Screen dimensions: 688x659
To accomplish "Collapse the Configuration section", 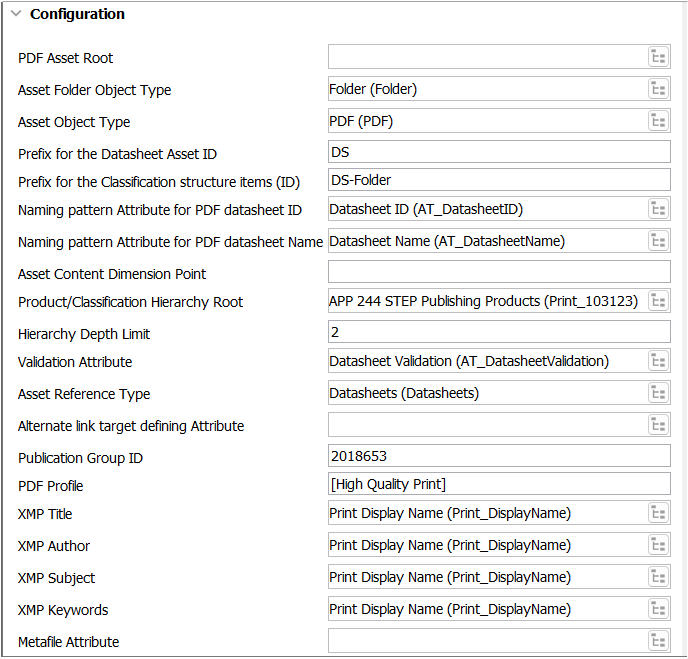I will 16,14.
